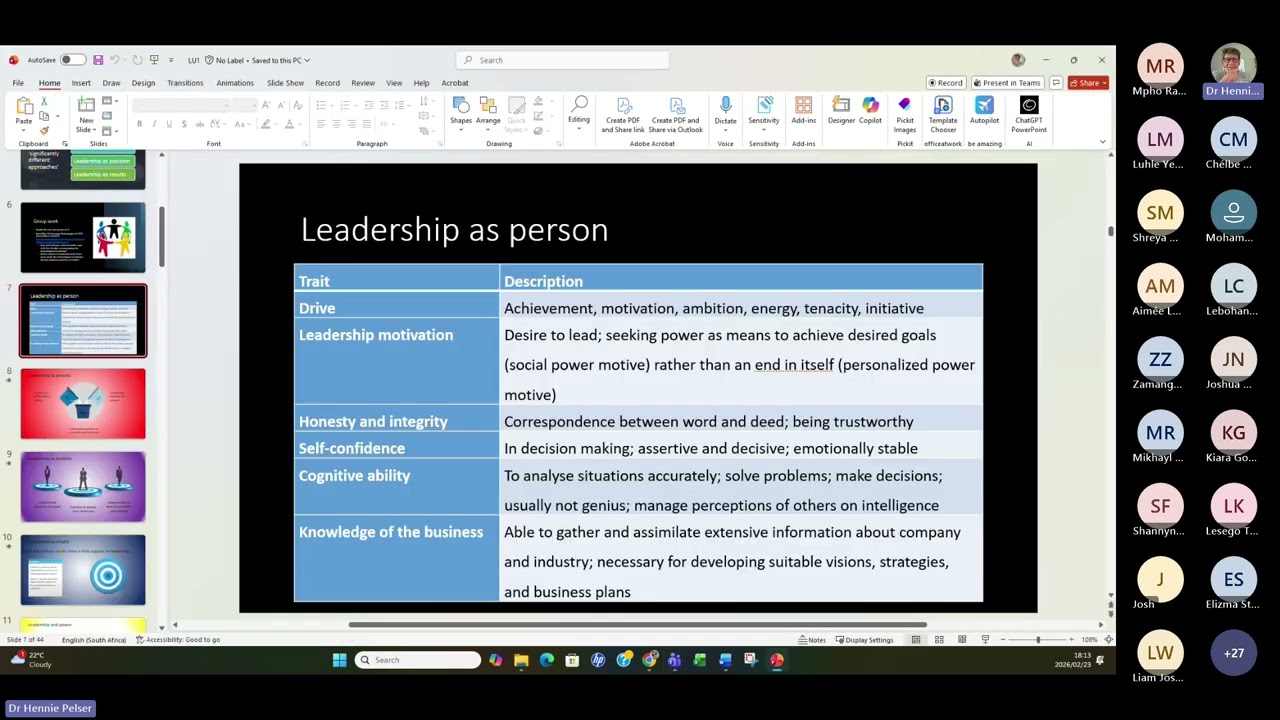Click Create PDF and Share via Outlook
The height and width of the screenshot is (720, 1280).
[676, 115]
